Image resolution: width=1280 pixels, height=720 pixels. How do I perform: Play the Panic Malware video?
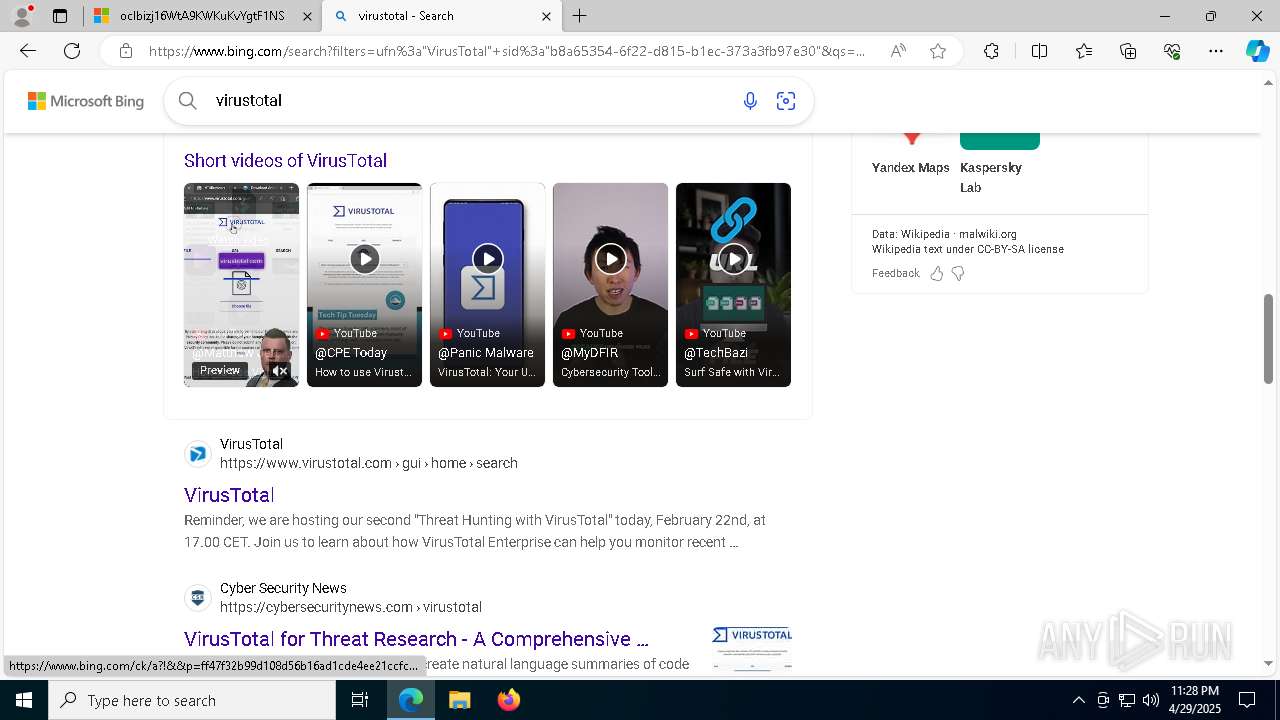(488, 259)
